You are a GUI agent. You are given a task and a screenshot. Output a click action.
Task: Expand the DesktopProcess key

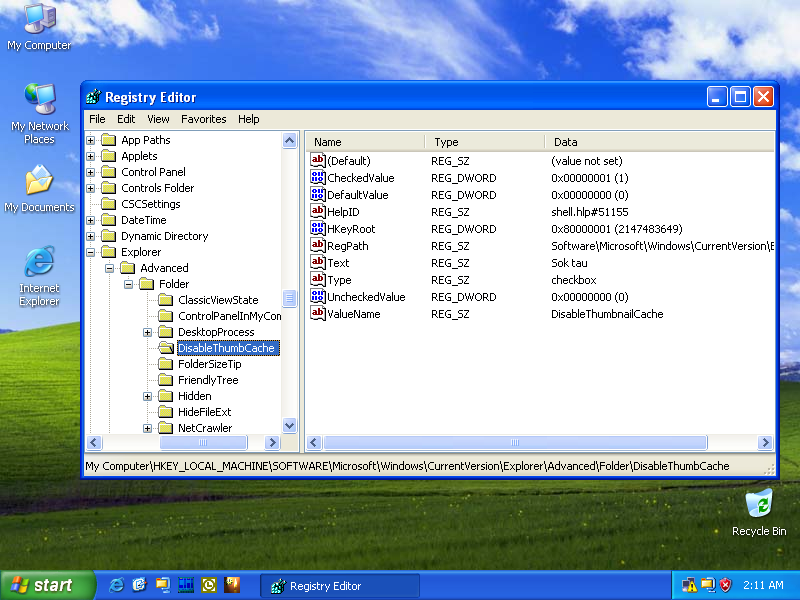click(x=147, y=332)
